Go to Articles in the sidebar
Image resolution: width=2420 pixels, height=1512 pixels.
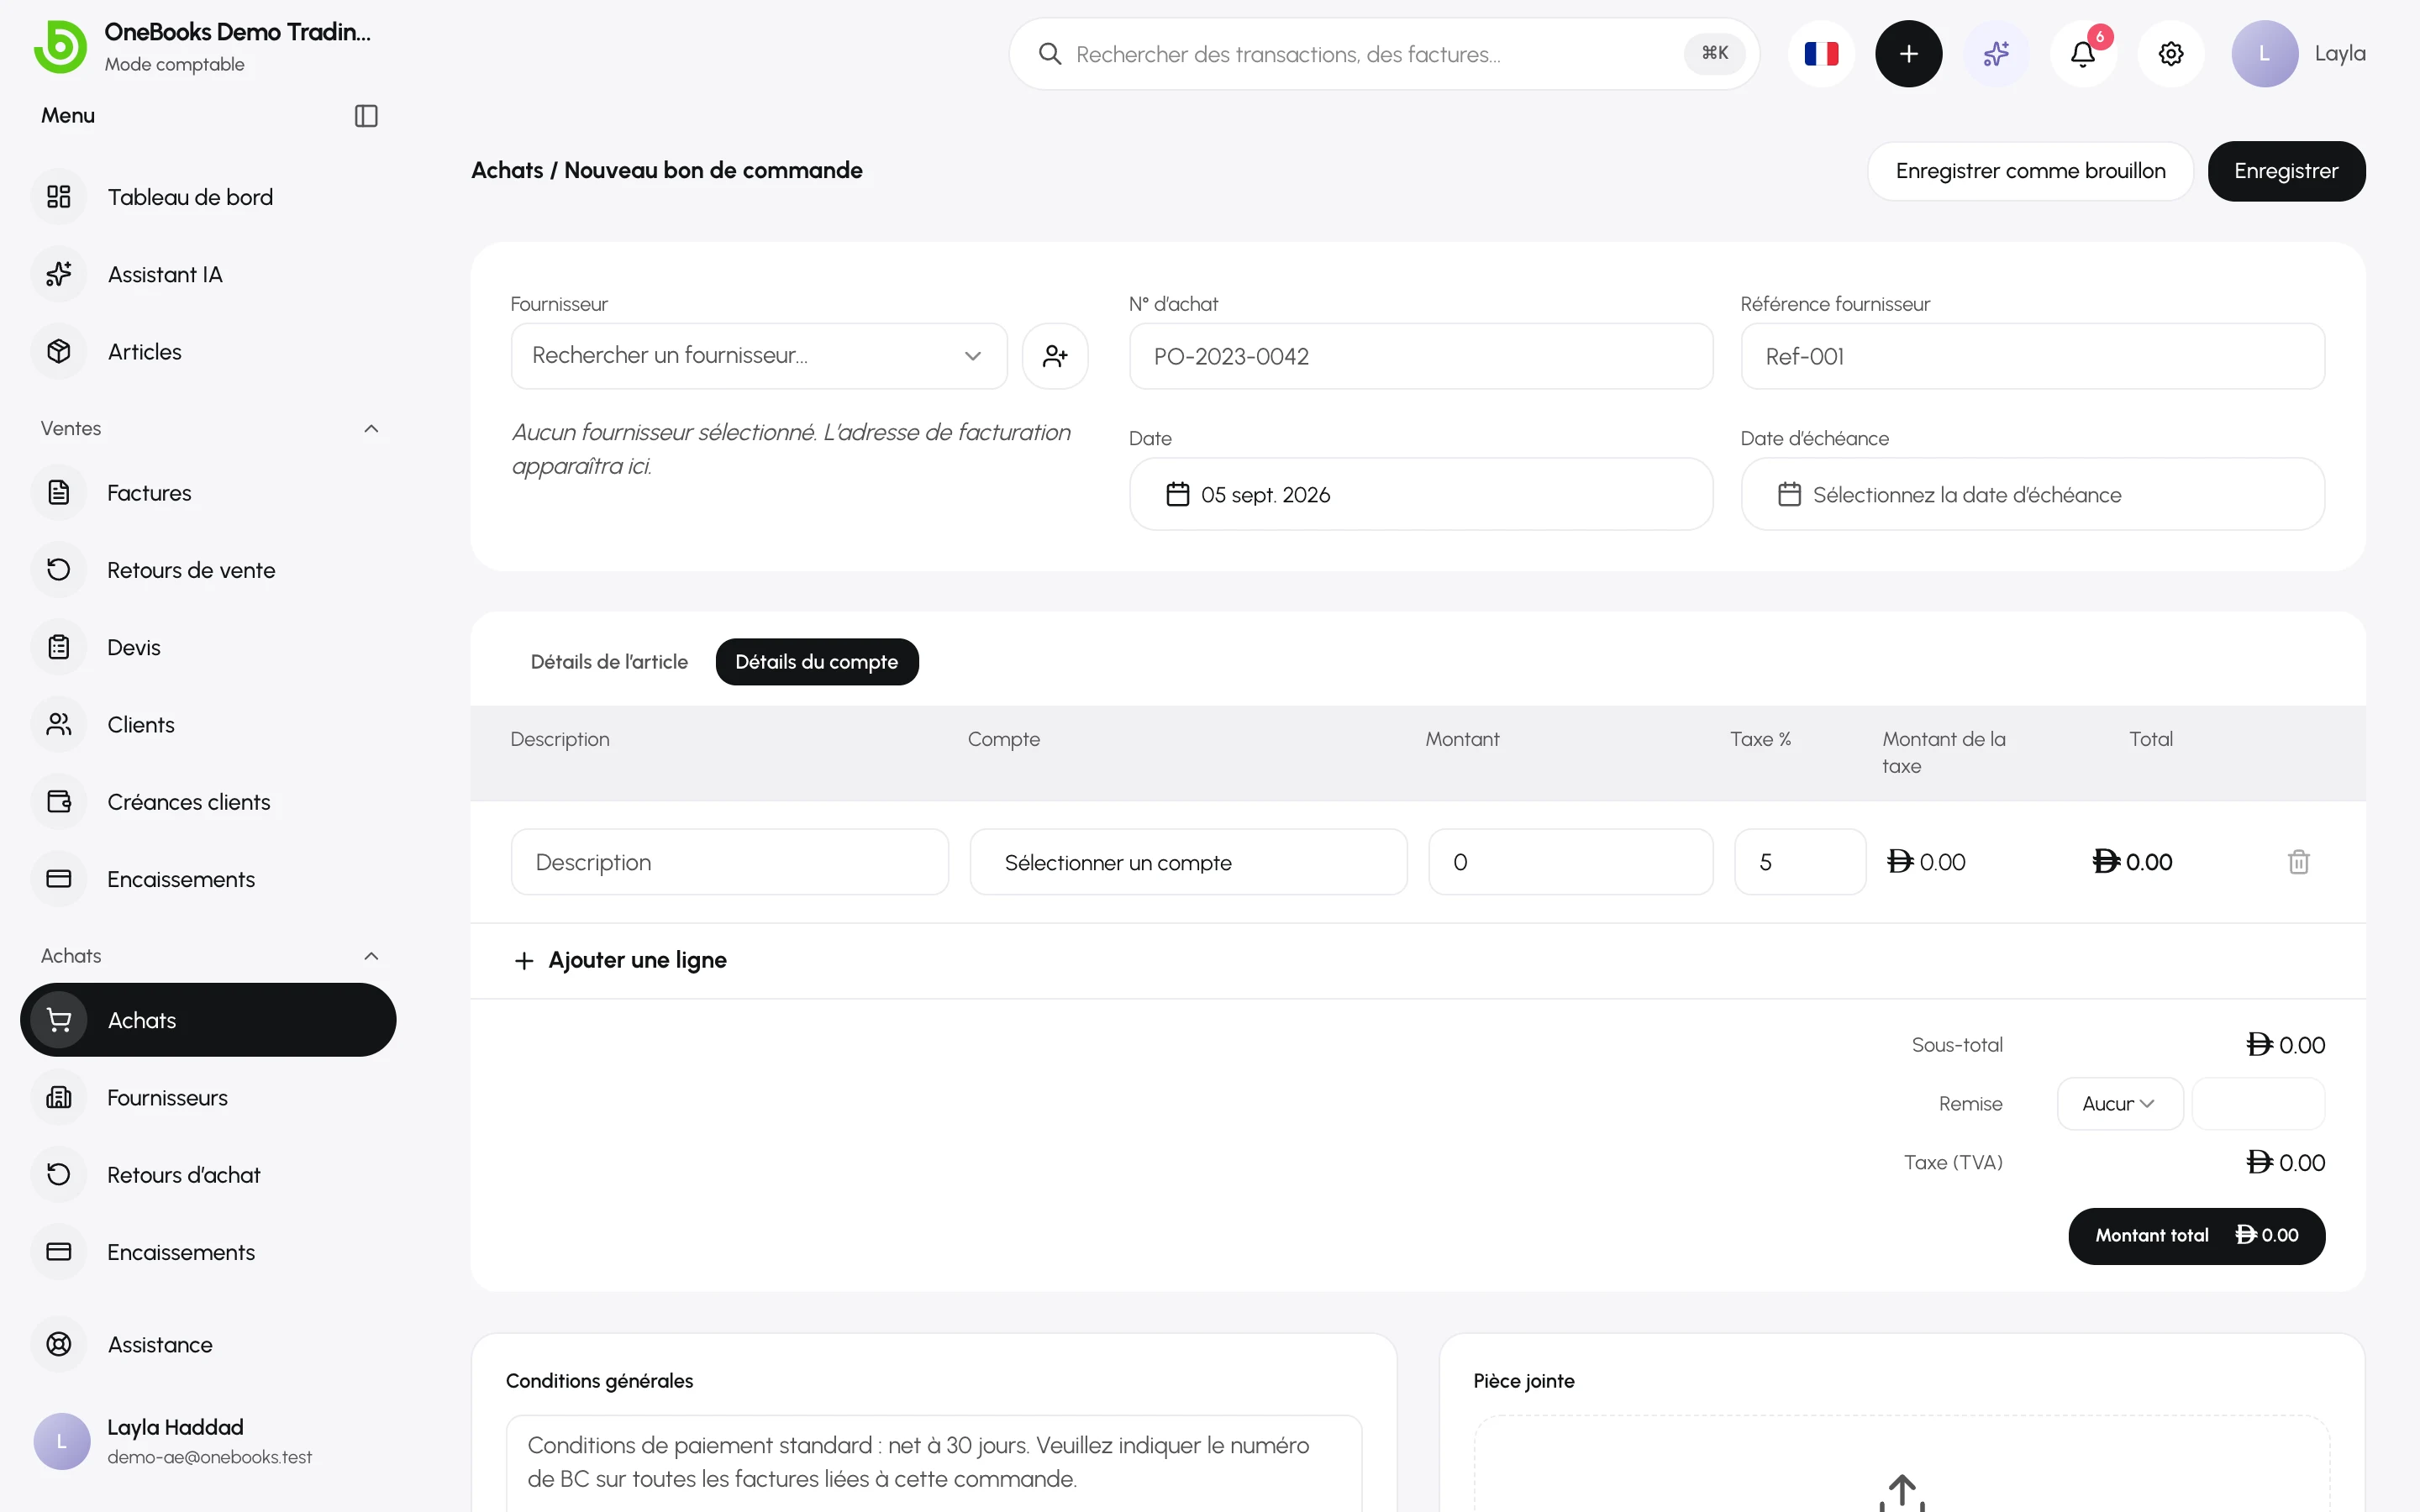coord(208,352)
